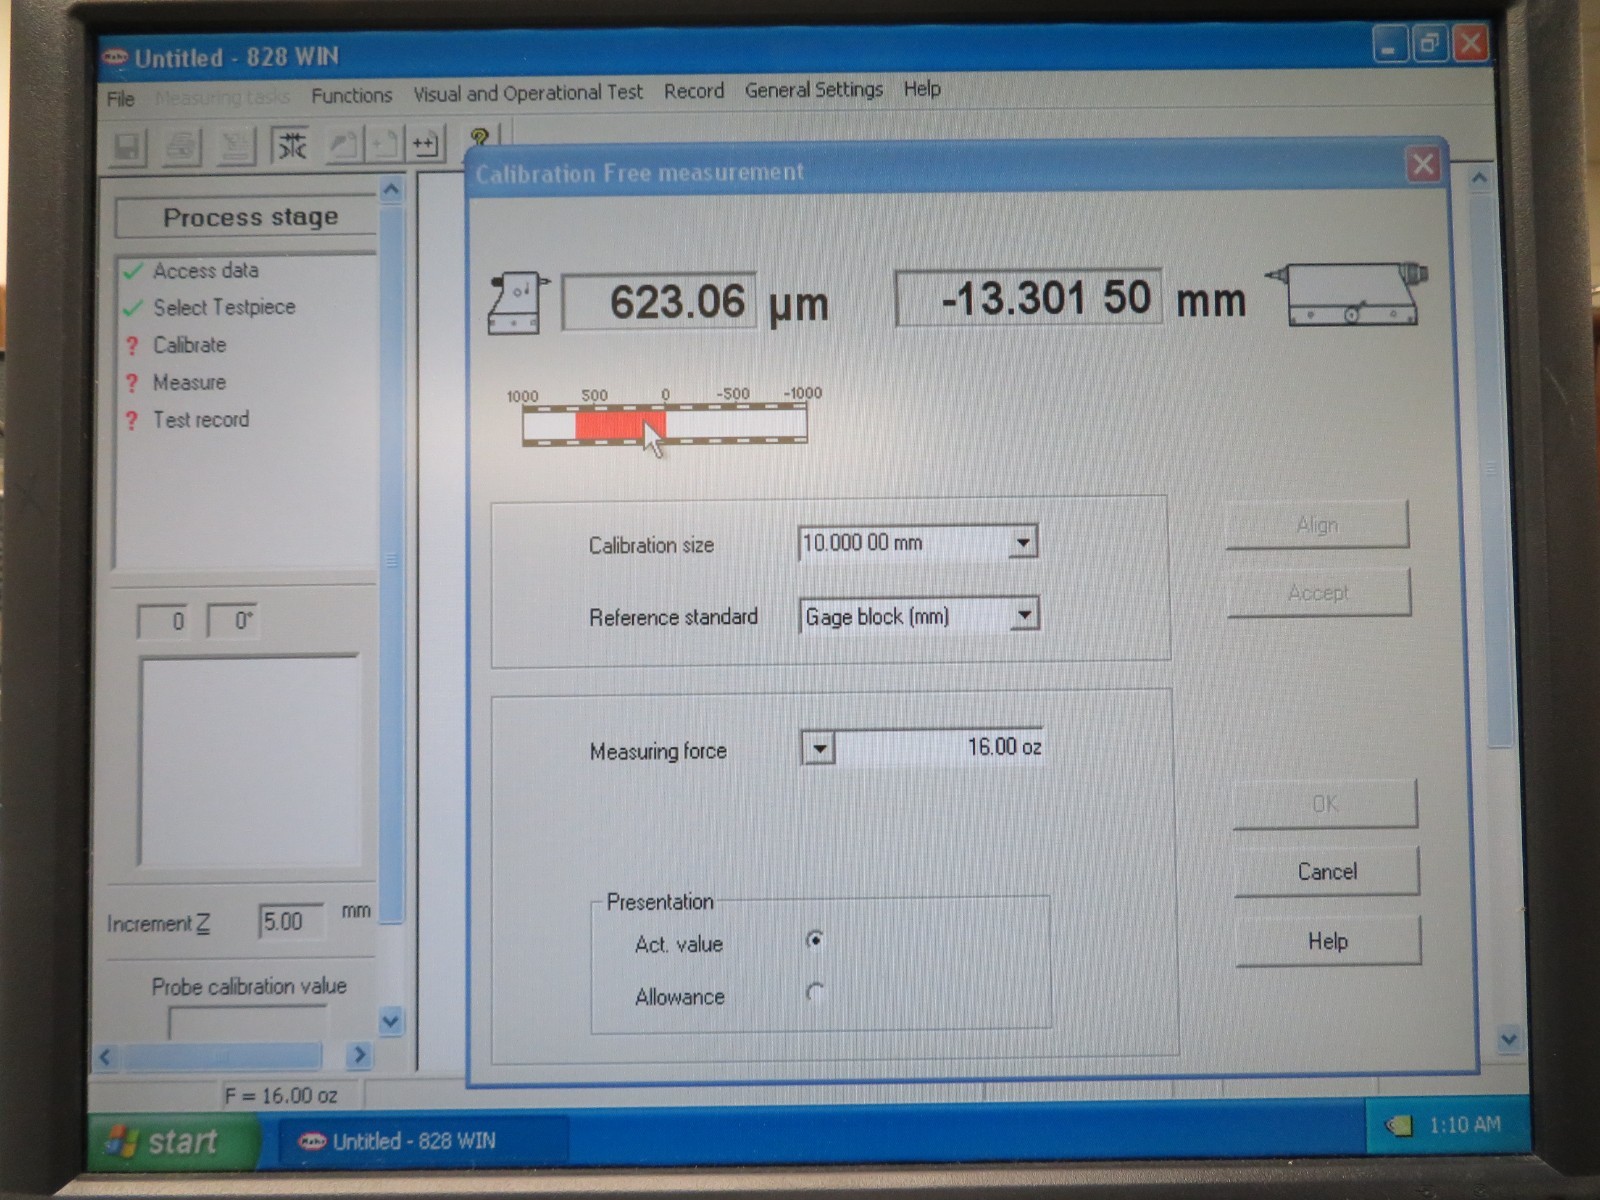The image size is (1600, 1200).
Task: Open the General Settings menu
Action: click(813, 90)
